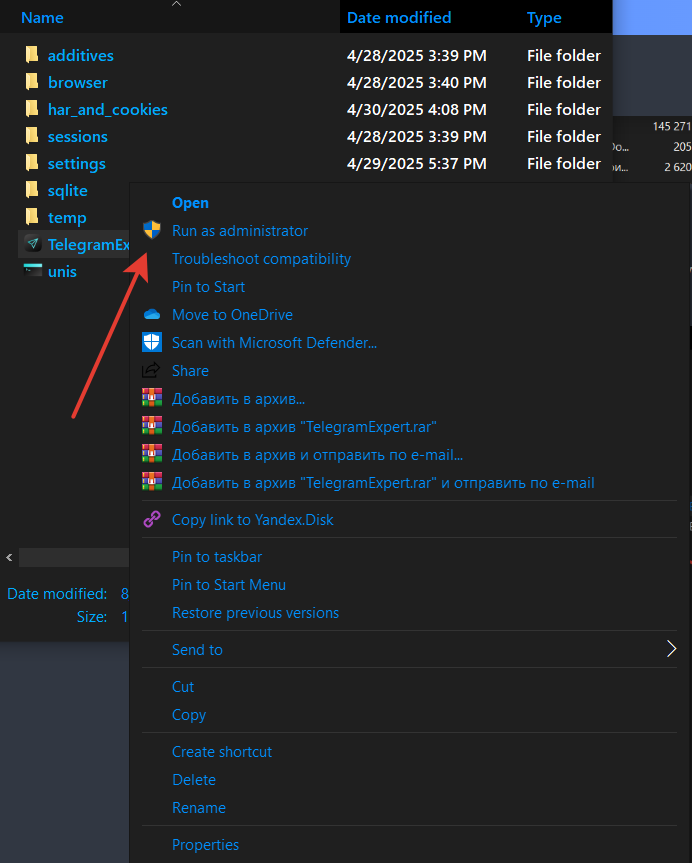Sort files by Name column header
The image size is (692, 863).
[x=42, y=18]
